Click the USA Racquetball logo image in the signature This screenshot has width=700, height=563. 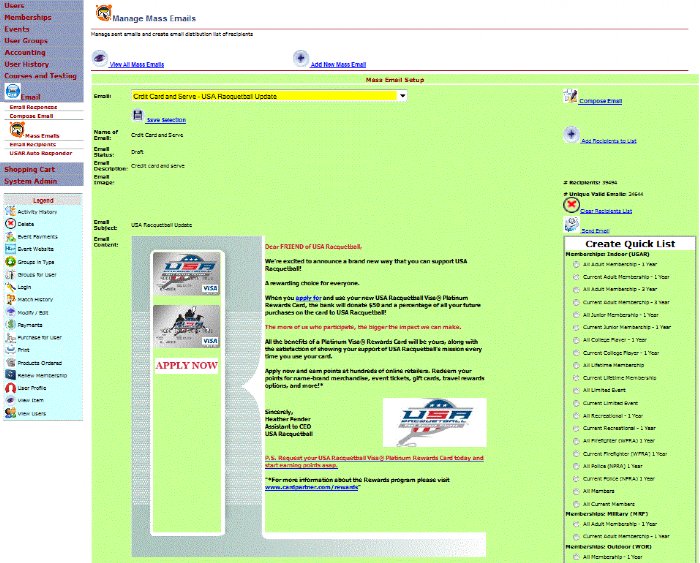click(435, 422)
